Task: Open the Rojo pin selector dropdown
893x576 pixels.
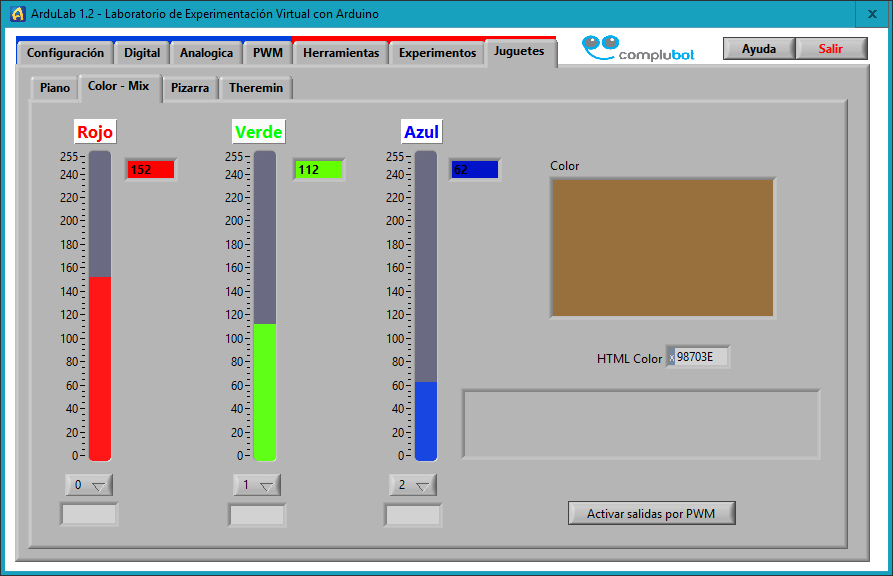Action: (x=89, y=486)
